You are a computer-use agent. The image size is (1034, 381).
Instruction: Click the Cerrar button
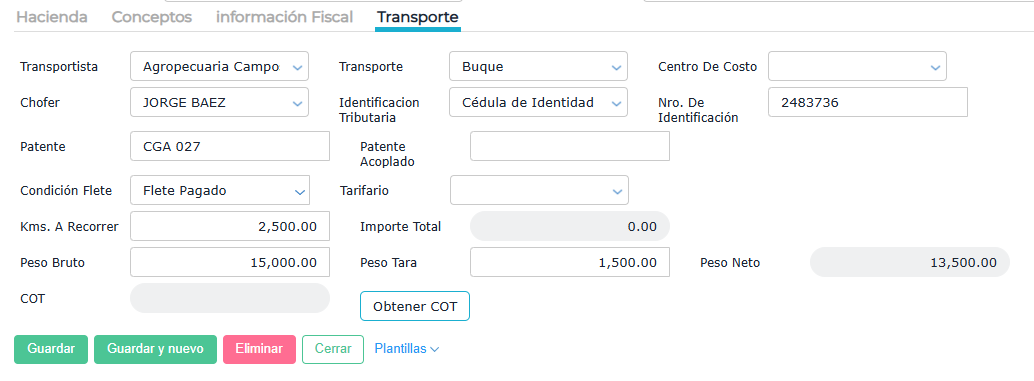[332, 349]
